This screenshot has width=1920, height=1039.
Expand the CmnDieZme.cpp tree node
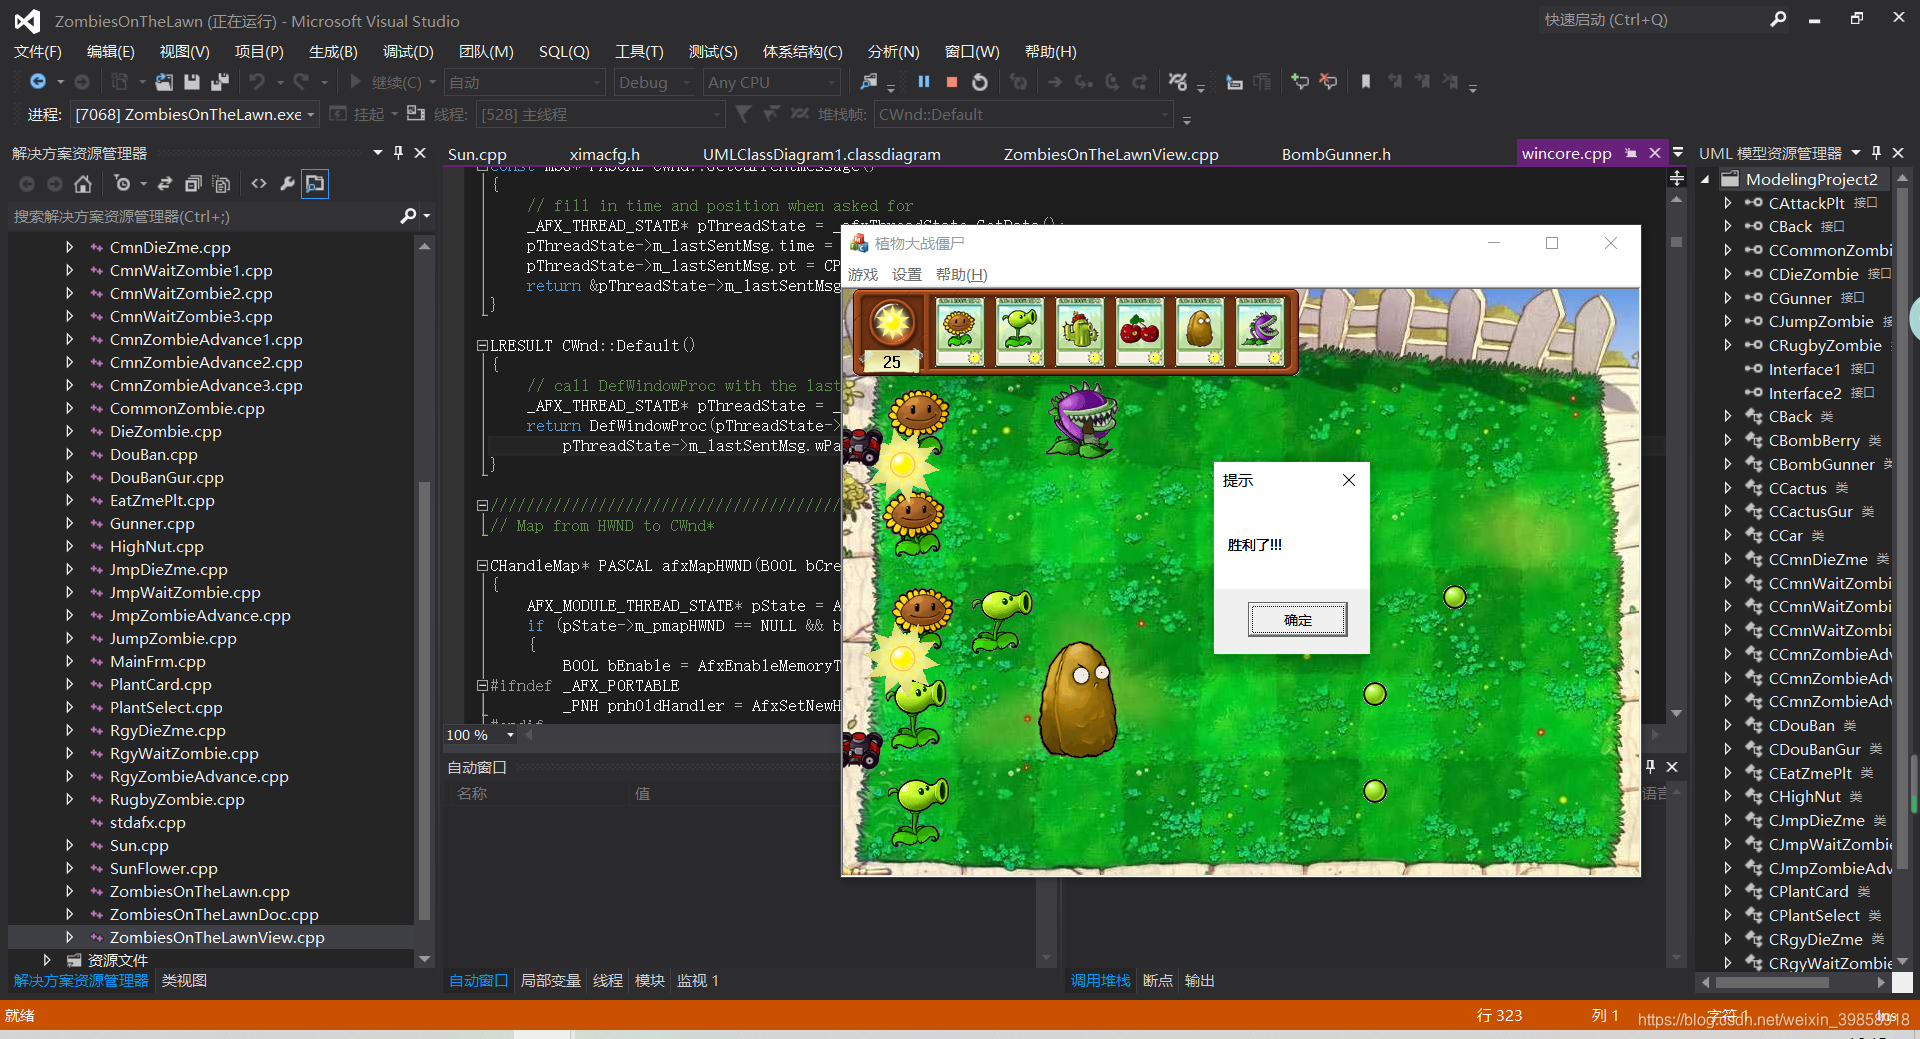(x=69, y=247)
